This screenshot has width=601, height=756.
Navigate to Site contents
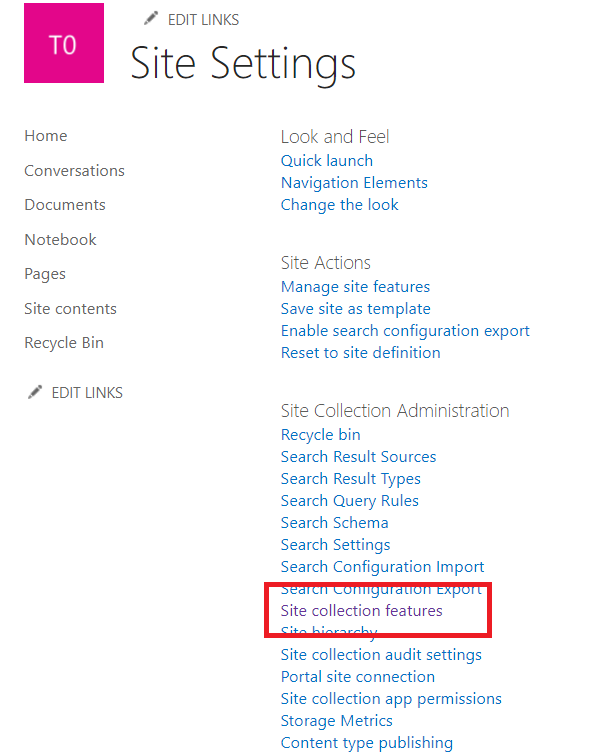[x=70, y=309]
